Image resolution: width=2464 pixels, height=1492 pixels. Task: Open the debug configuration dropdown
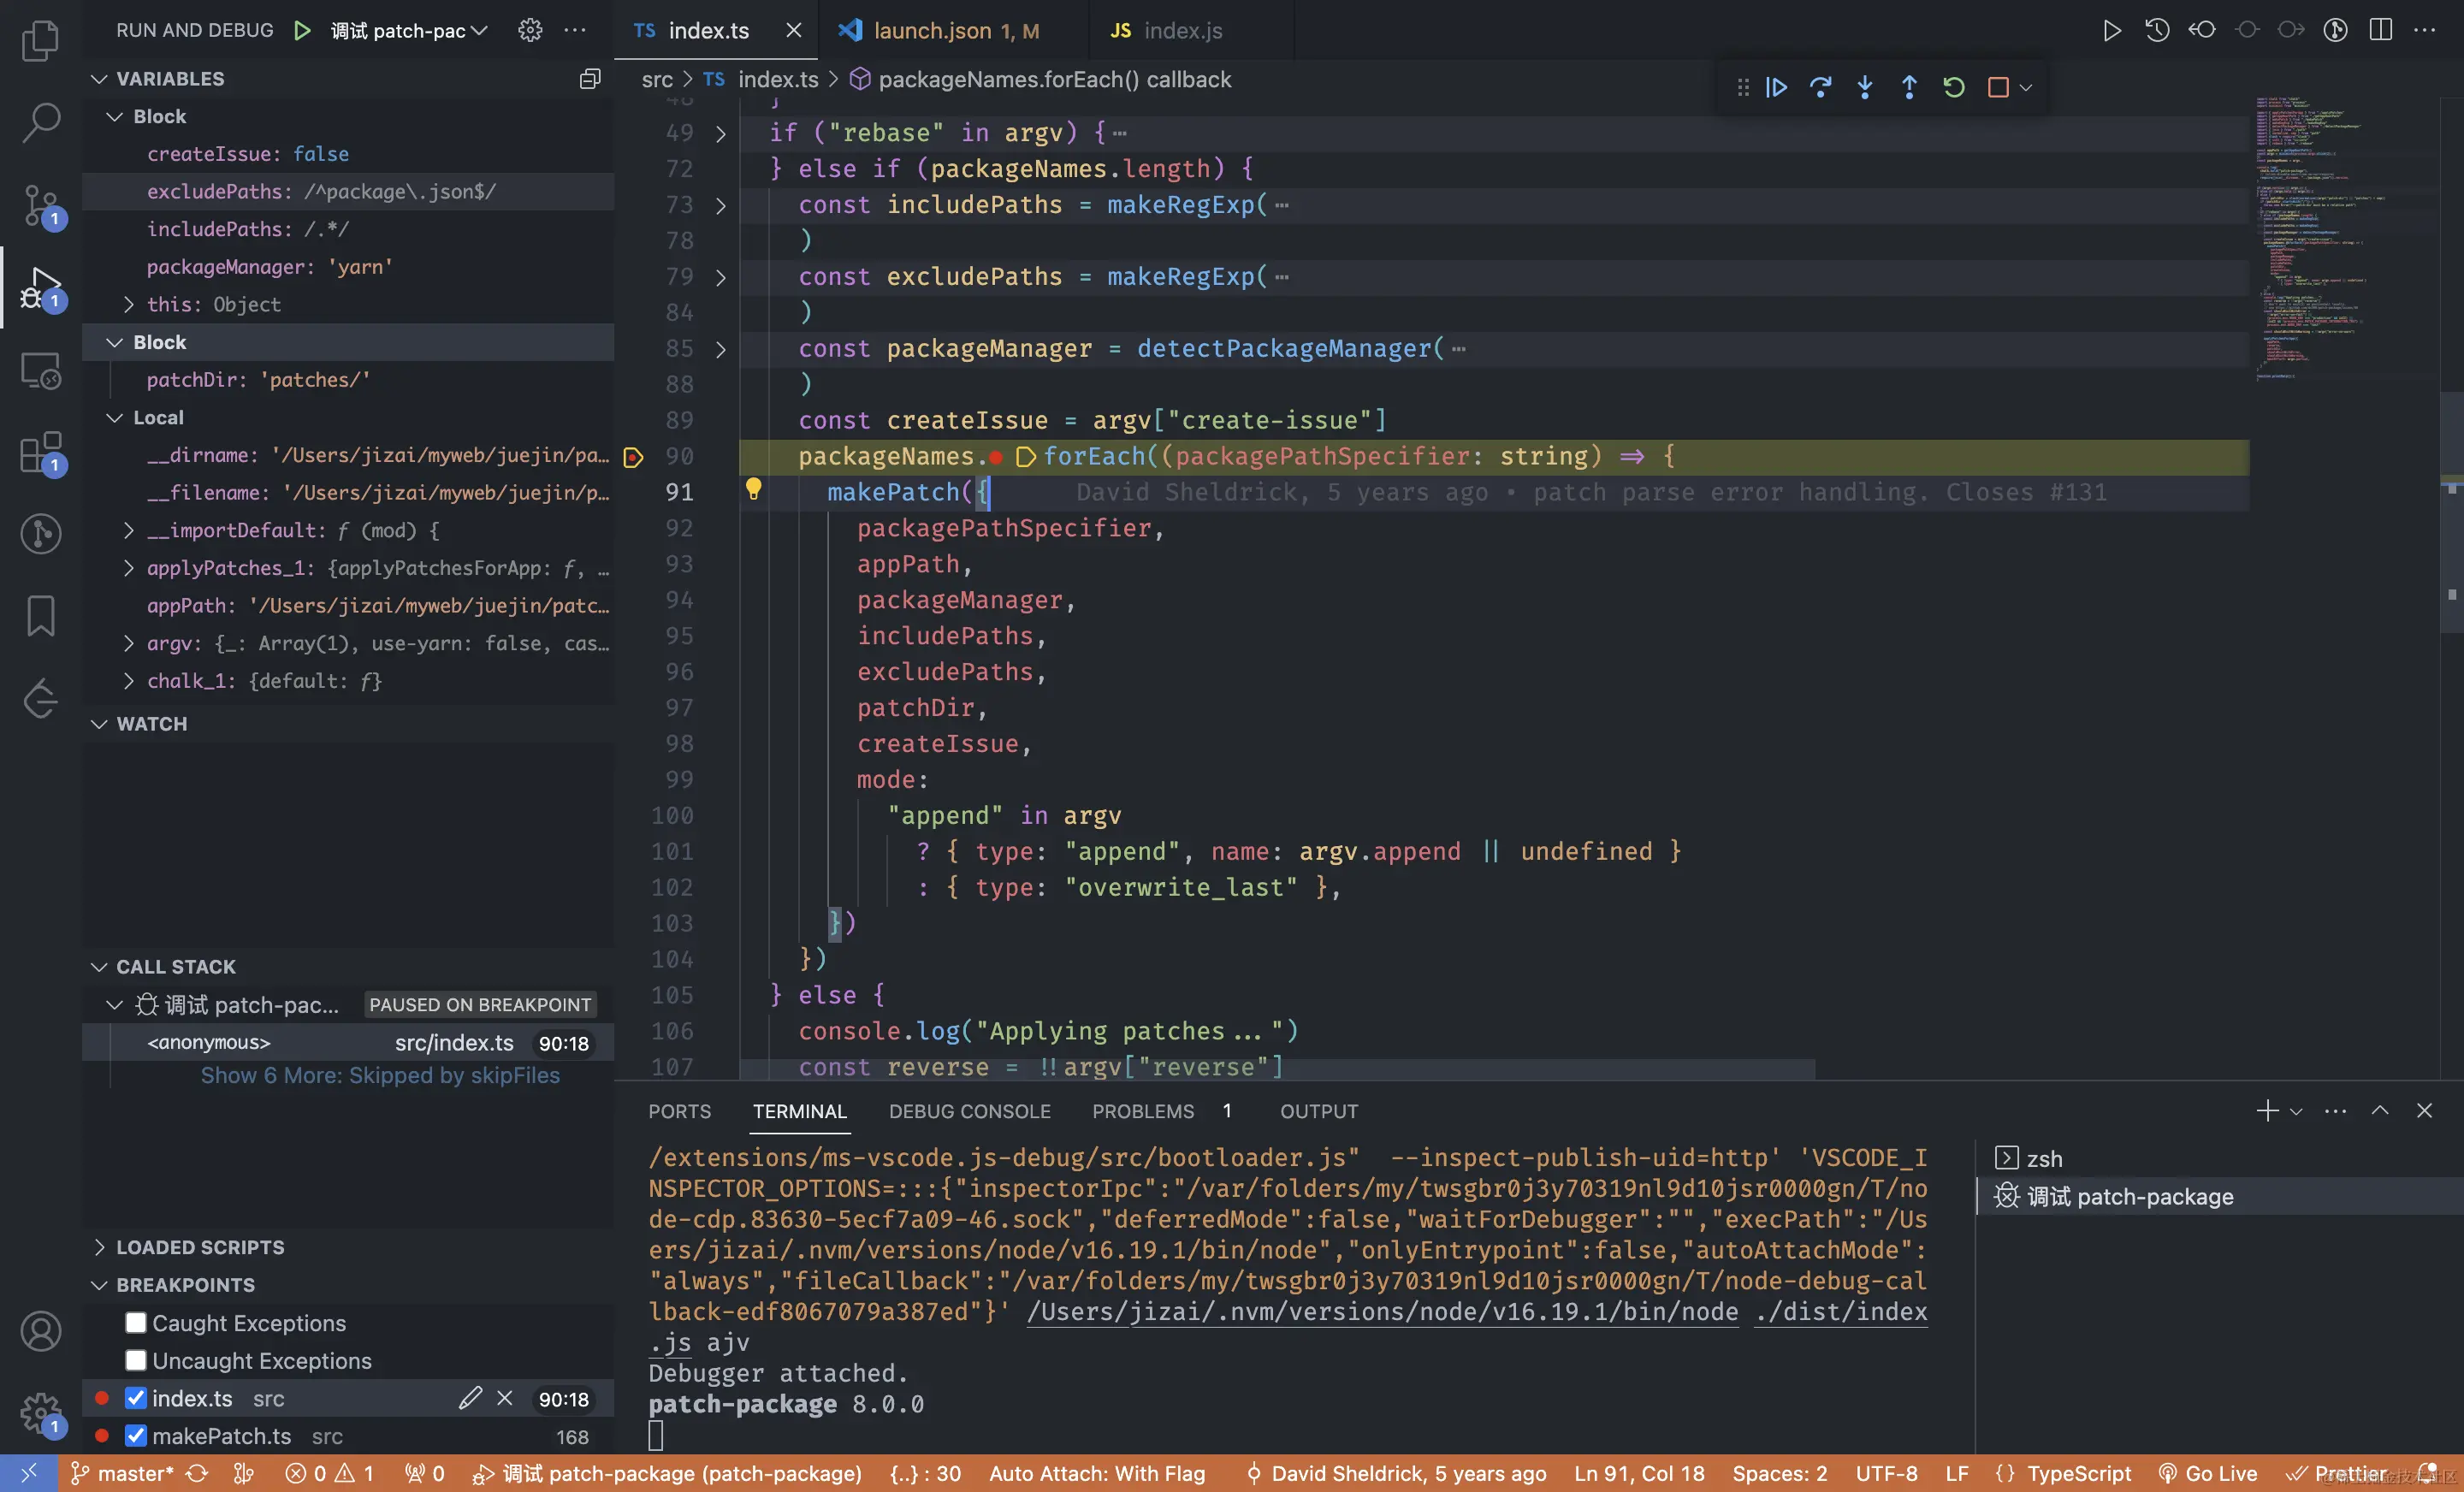tap(409, 30)
